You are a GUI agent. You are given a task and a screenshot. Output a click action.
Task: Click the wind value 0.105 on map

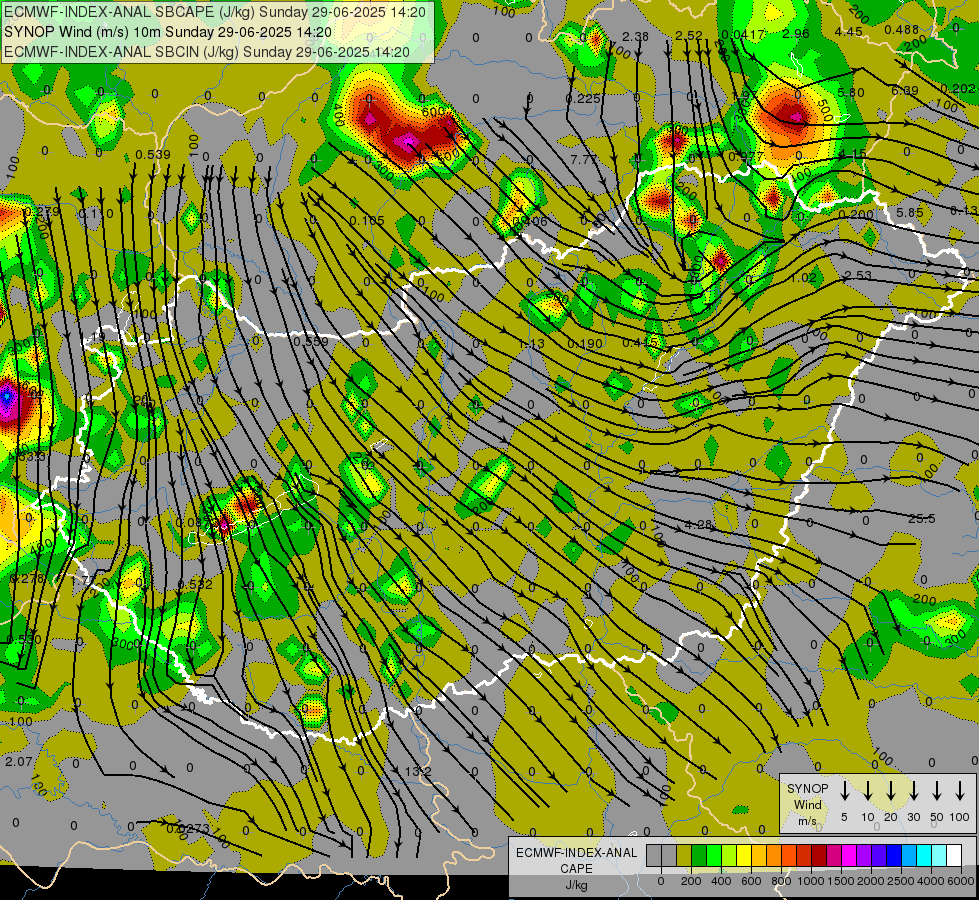pyautogui.click(x=367, y=220)
